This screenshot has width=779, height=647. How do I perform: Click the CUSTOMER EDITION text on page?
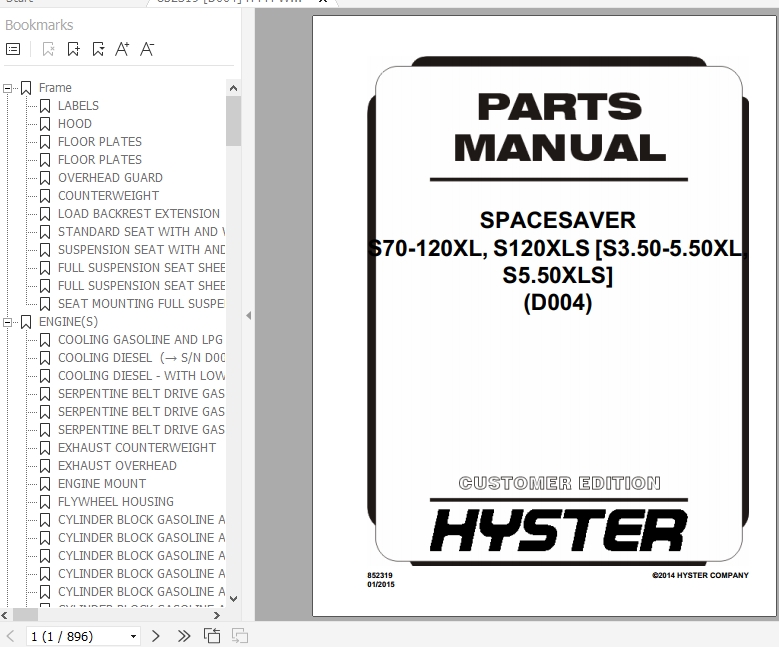559,483
